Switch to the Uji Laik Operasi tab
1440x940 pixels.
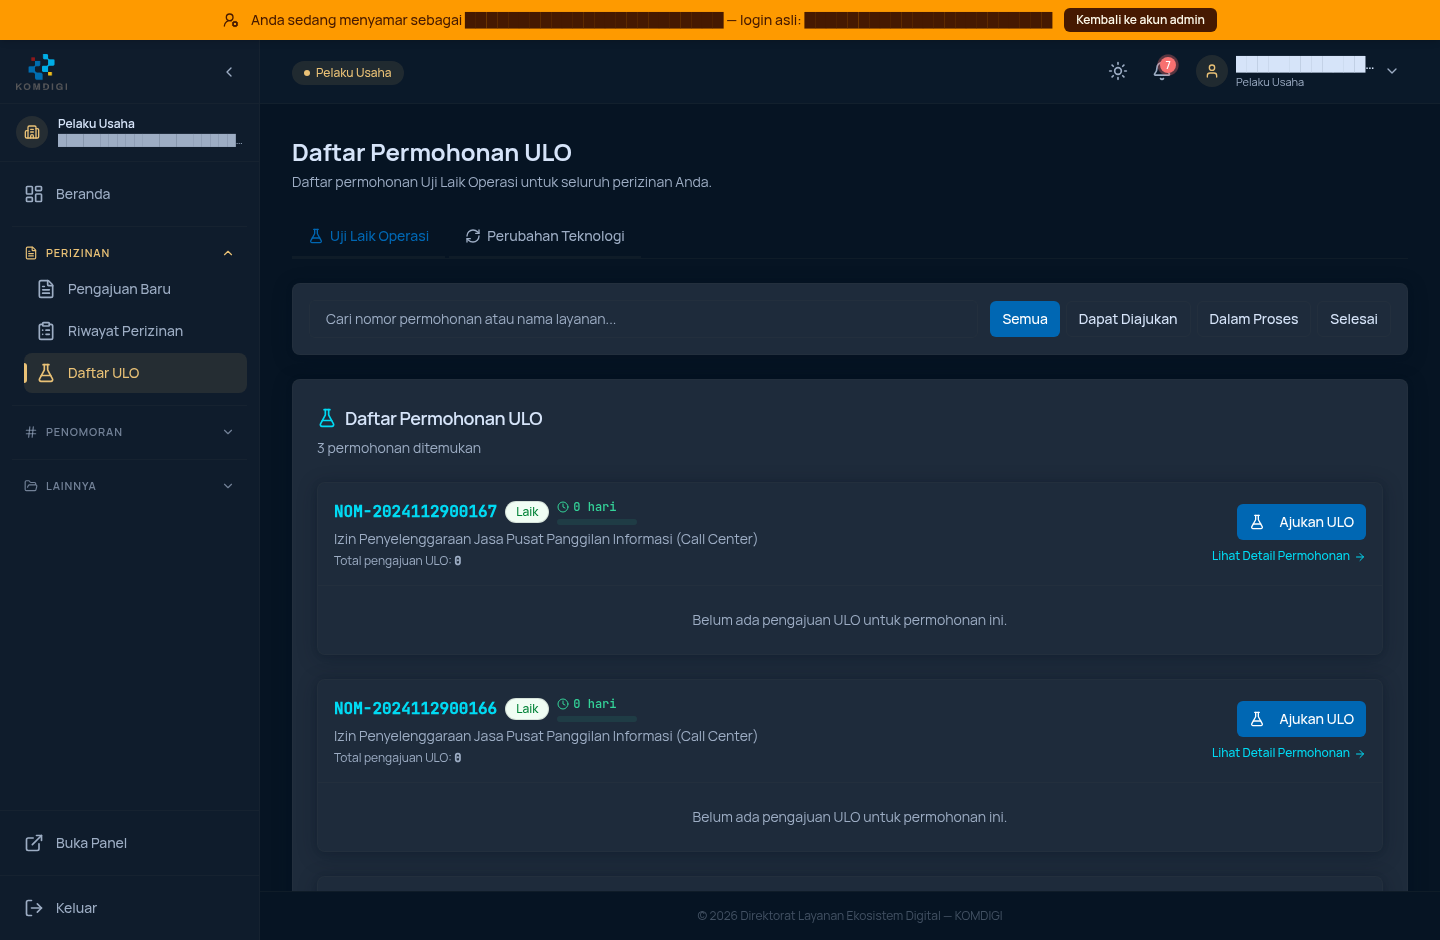click(369, 236)
